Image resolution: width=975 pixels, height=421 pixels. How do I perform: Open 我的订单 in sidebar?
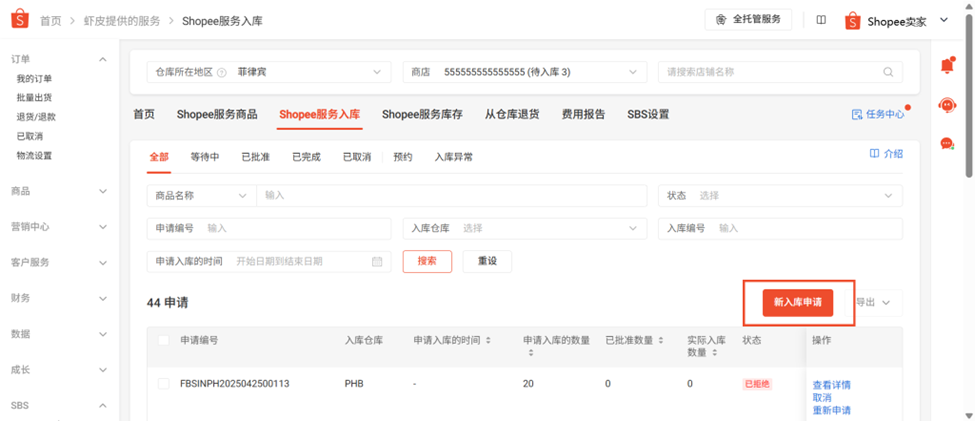(x=34, y=78)
